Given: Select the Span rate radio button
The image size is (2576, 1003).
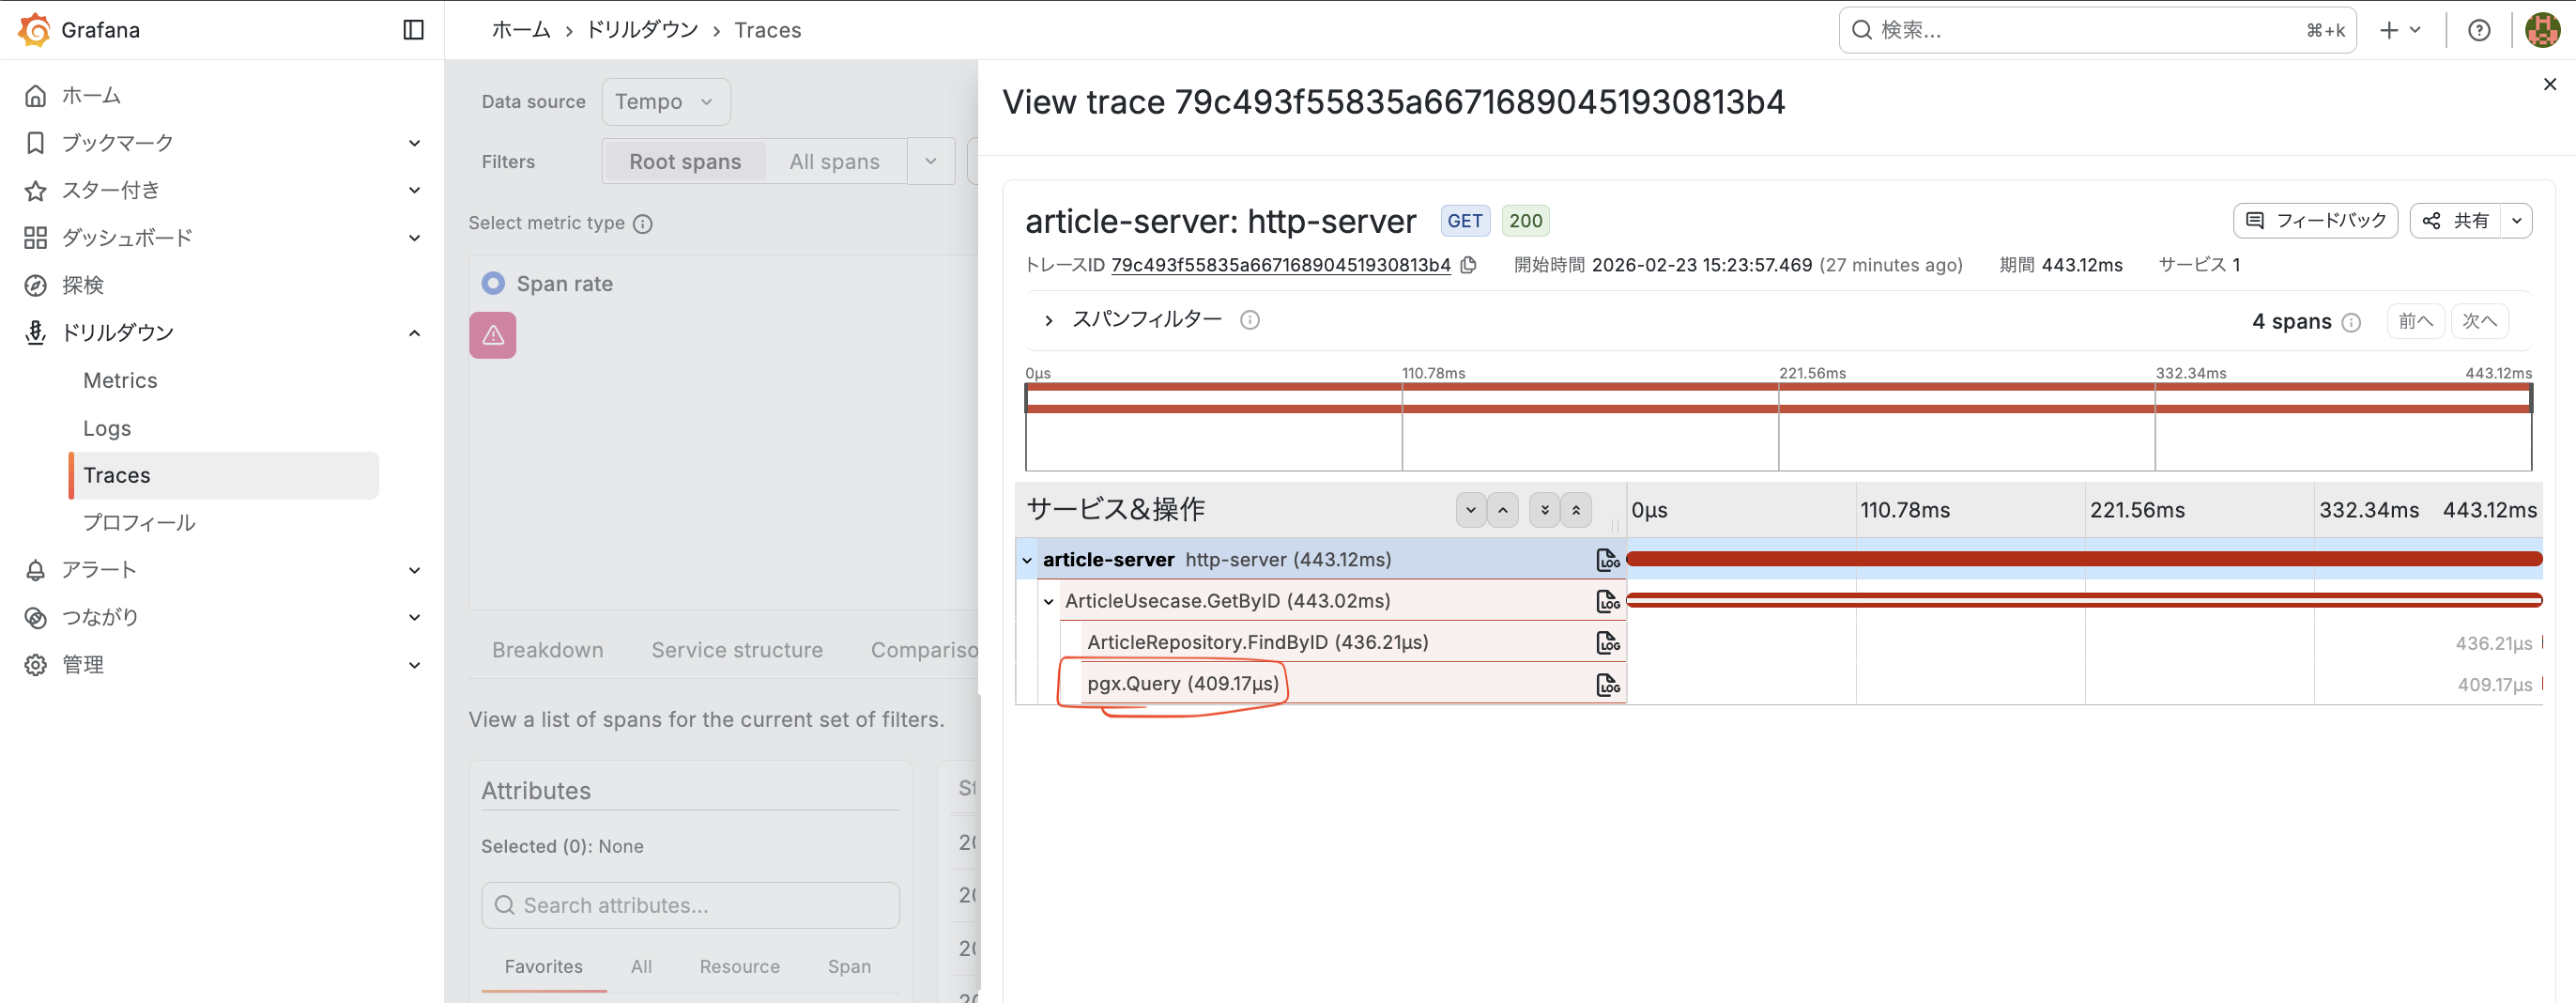Looking at the screenshot, I should tap(493, 284).
